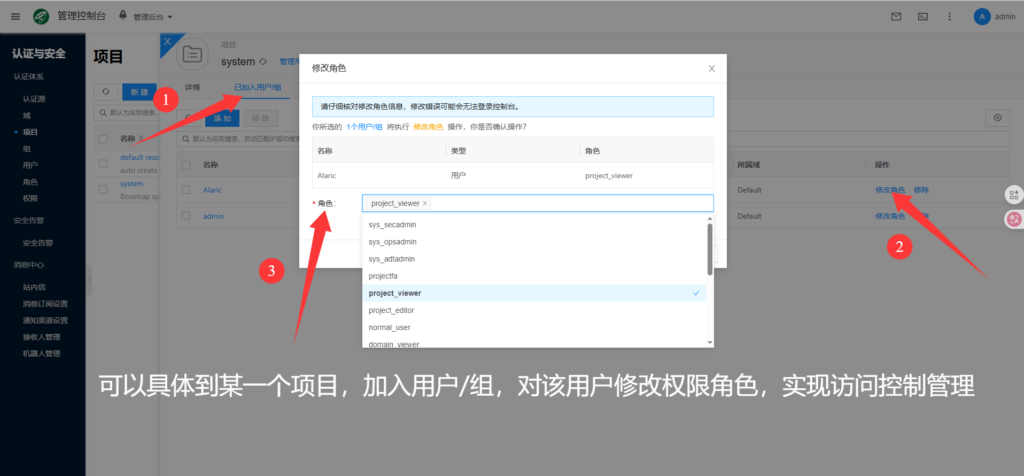Check the default project row checkbox
This screenshot has width=1024, height=476.
coord(103,162)
